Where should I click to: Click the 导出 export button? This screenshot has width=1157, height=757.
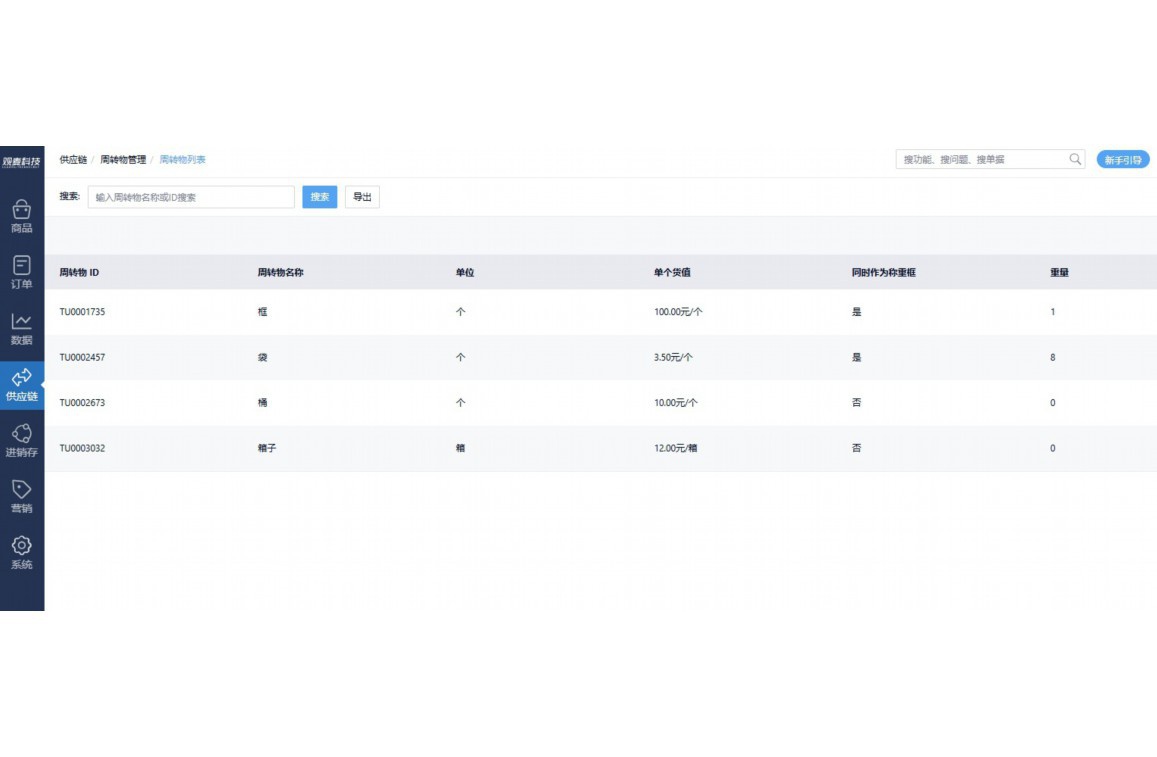click(x=362, y=197)
